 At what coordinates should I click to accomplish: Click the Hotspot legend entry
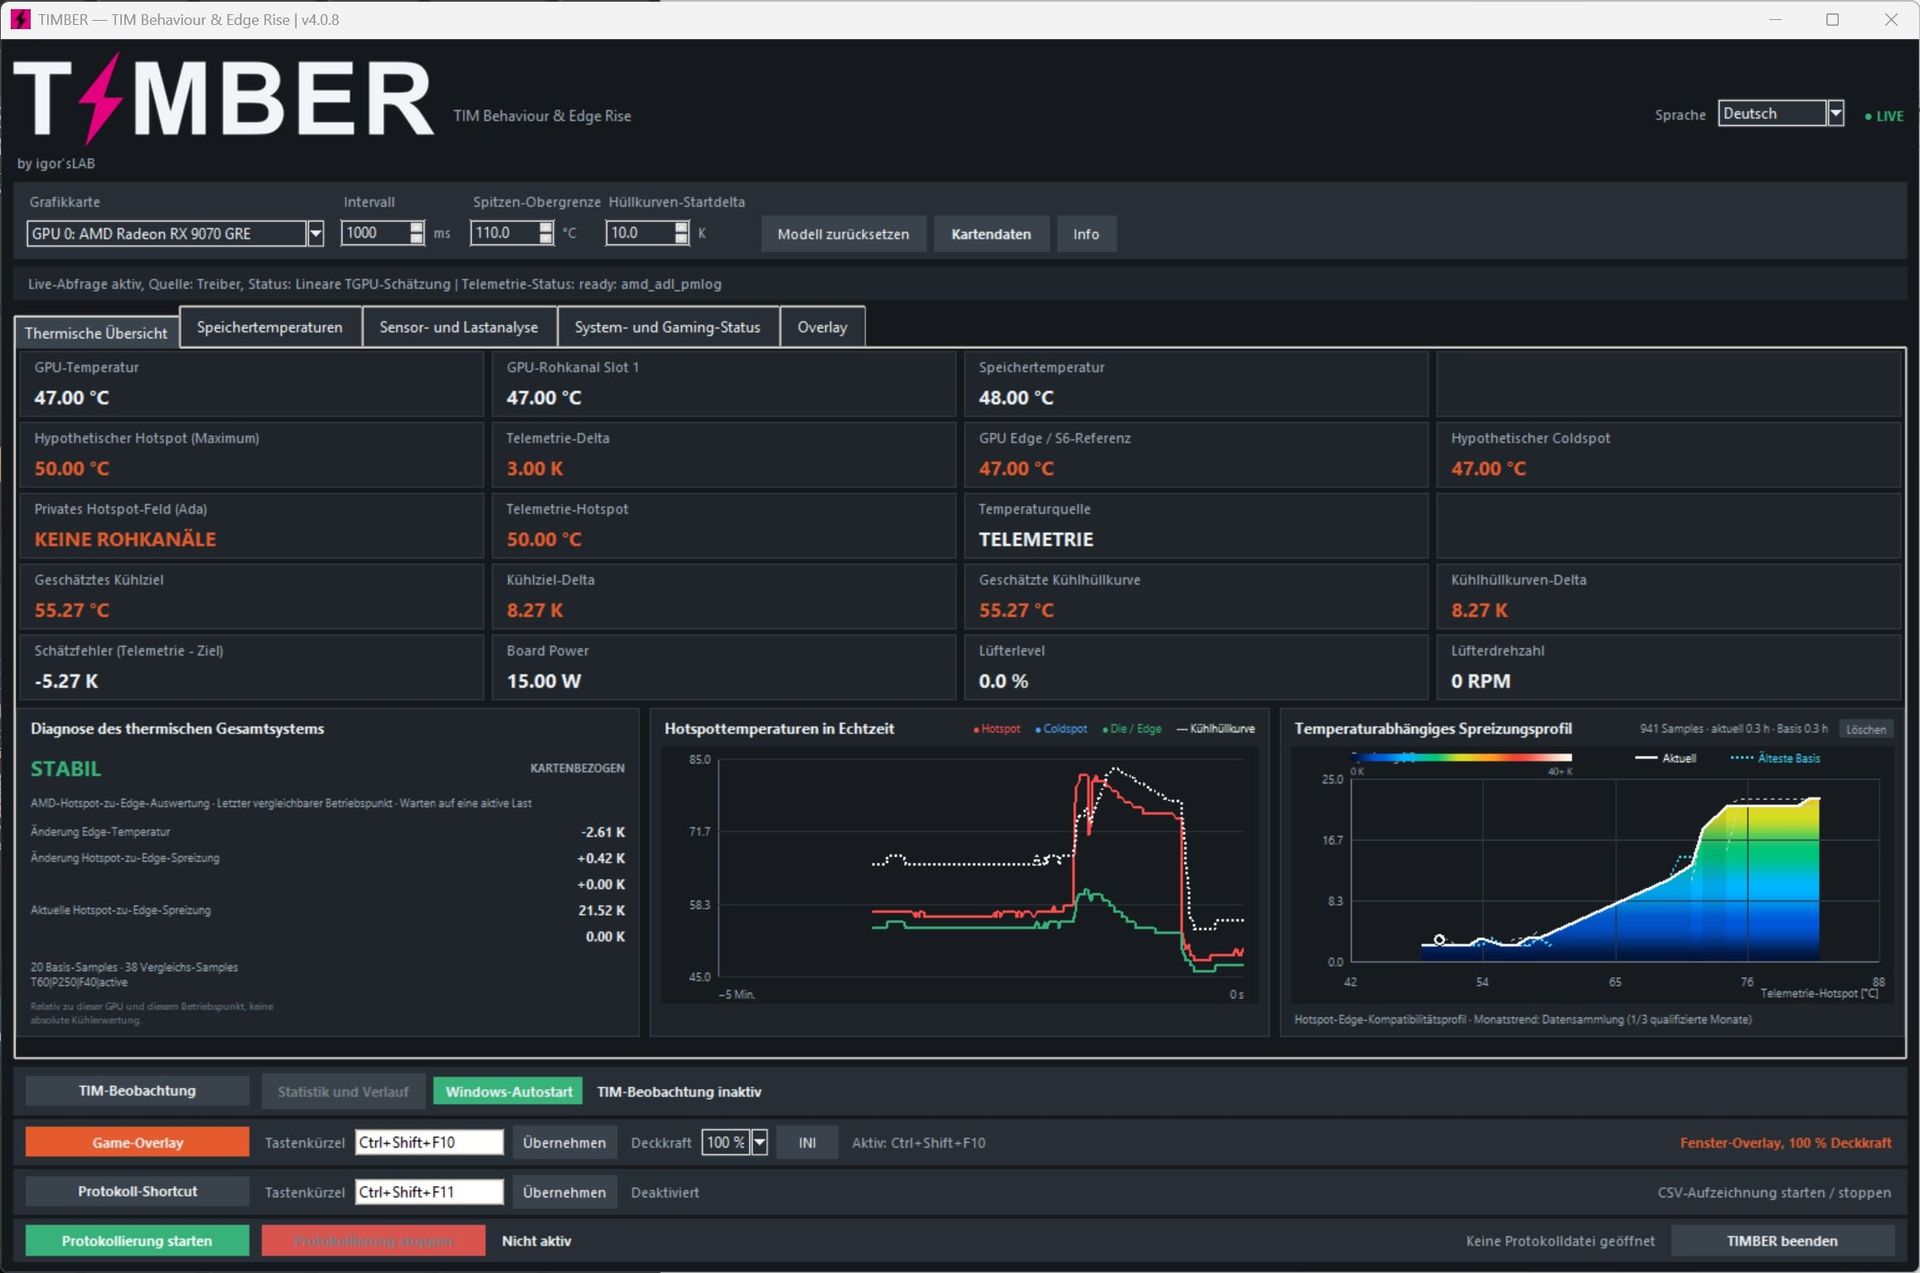[997, 729]
